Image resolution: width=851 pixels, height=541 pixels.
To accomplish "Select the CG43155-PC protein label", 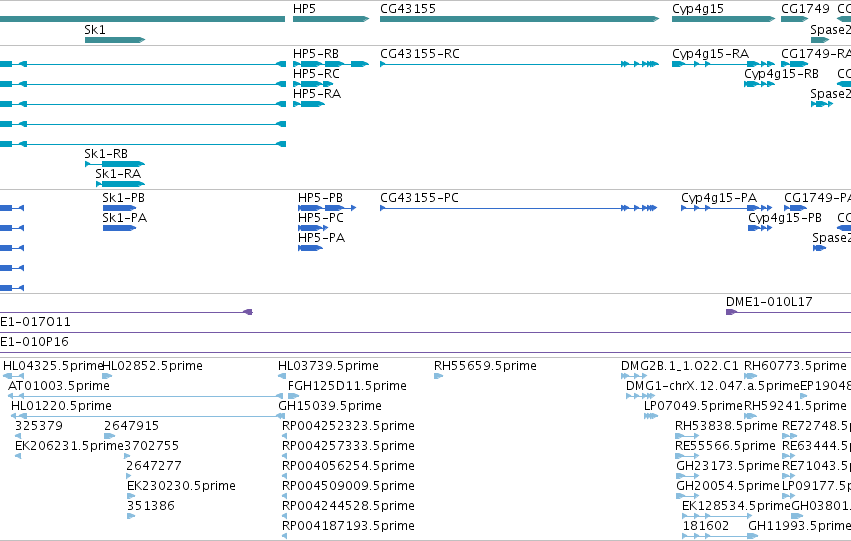I will (420, 198).
